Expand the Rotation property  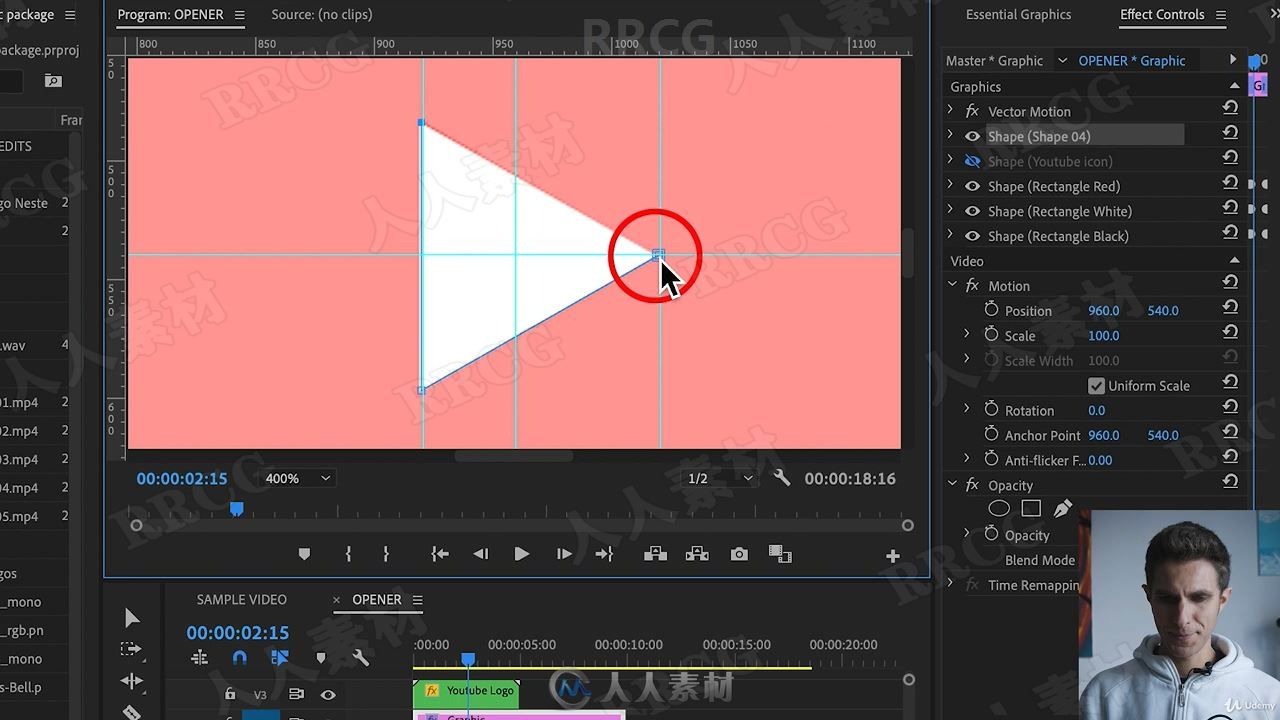(x=967, y=410)
